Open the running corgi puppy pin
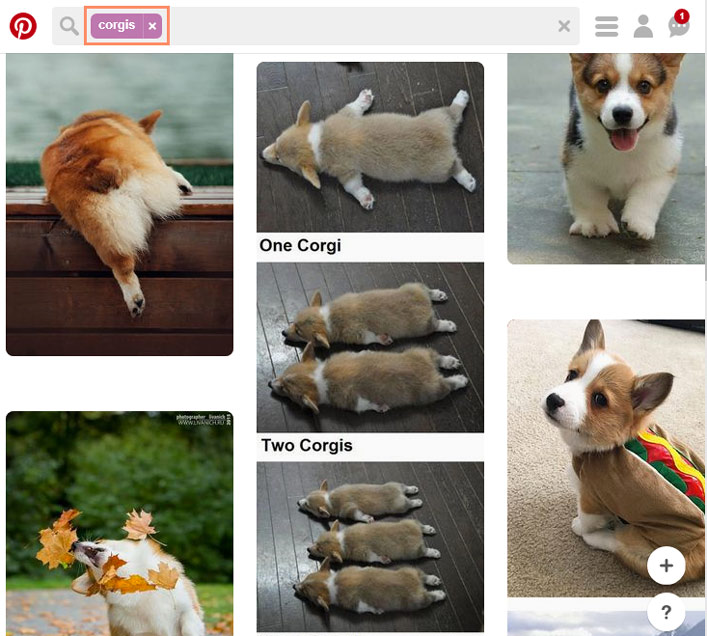 click(x=606, y=158)
